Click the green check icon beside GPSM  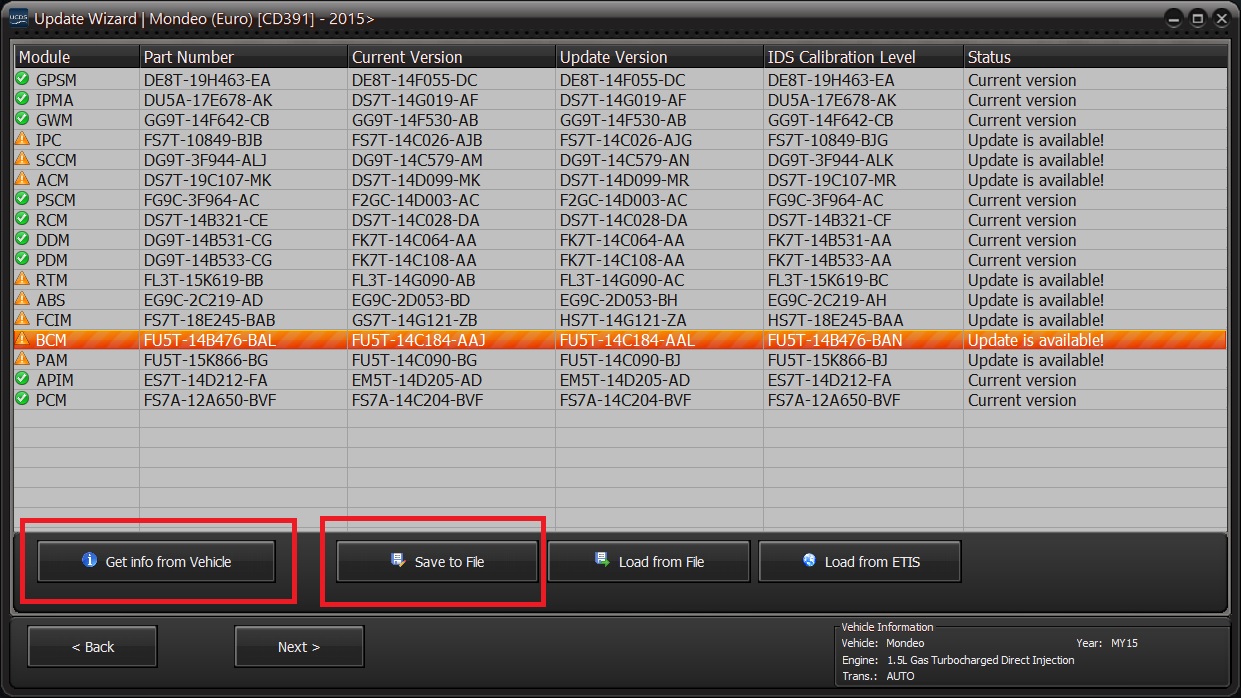22,79
